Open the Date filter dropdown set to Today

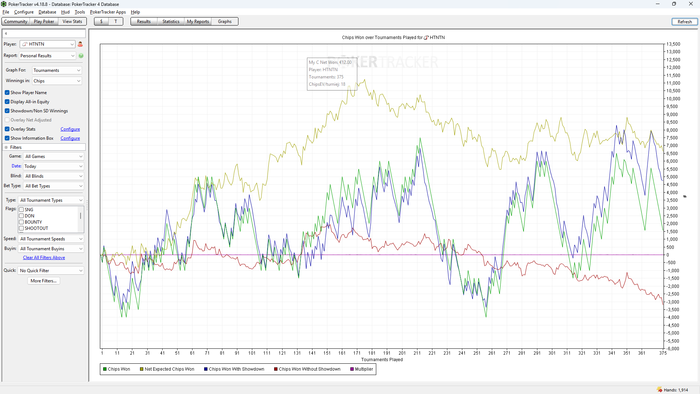[53, 166]
